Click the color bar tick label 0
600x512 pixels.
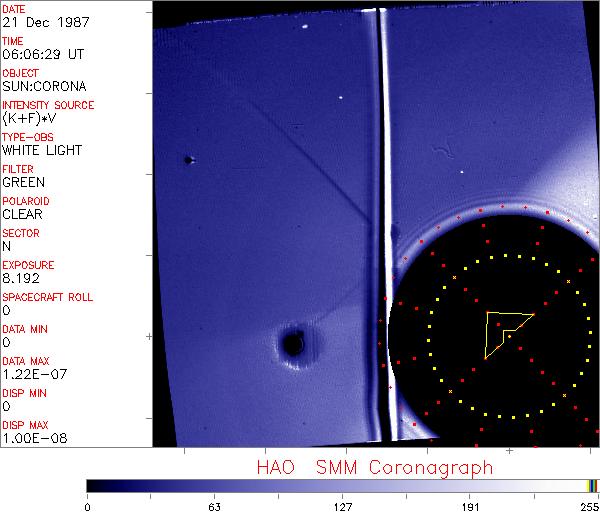pyautogui.click(x=88, y=507)
